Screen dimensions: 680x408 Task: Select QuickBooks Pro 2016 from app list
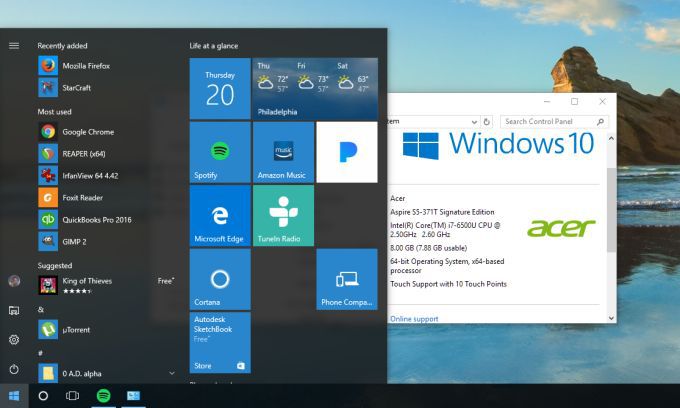click(95, 219)
